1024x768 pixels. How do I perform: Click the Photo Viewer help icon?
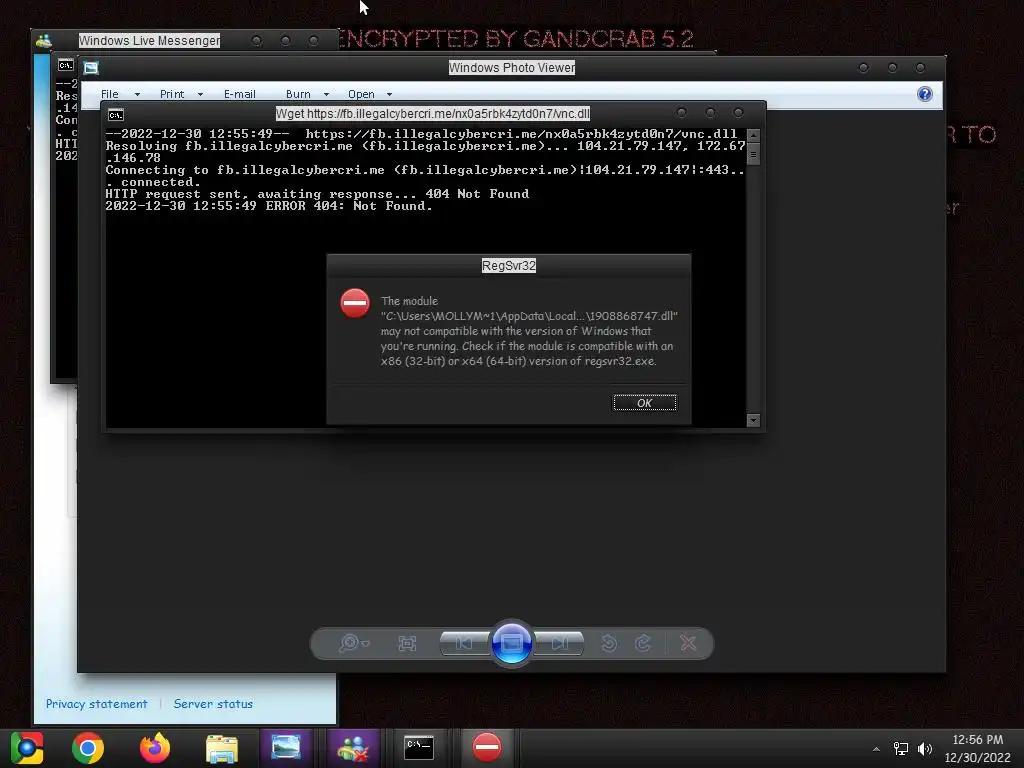point(925,94)
